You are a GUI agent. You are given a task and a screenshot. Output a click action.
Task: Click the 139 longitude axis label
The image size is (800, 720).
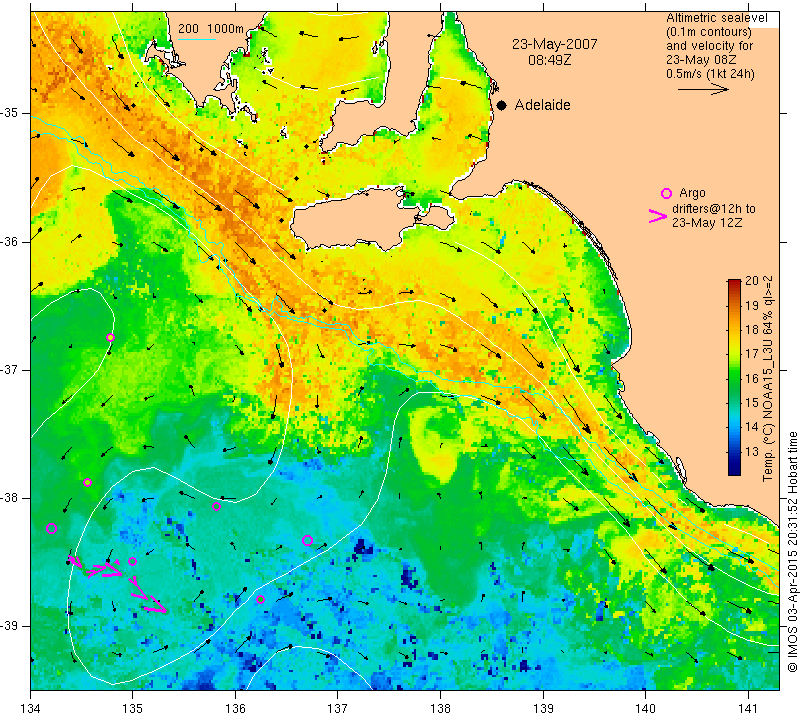tap(543, 709)
